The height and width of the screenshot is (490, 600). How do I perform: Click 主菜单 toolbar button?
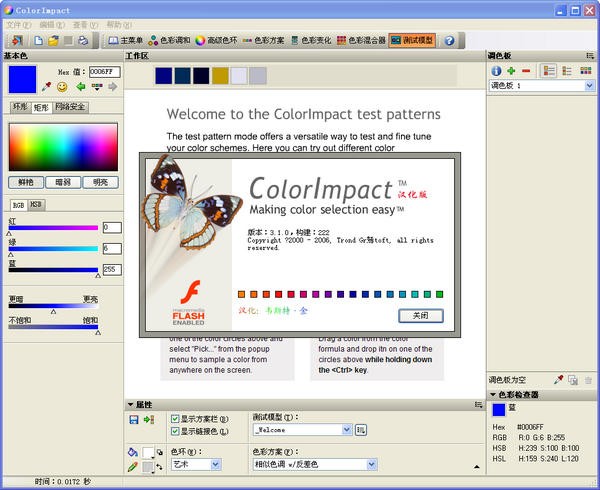[x=126, y=40]
